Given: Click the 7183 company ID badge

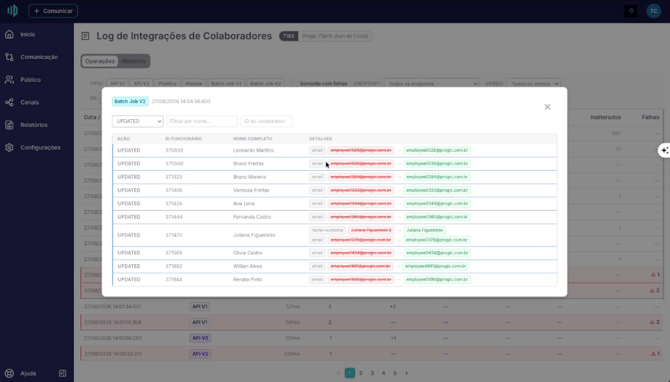Looking at the screenshot, I should coord(288,36).
